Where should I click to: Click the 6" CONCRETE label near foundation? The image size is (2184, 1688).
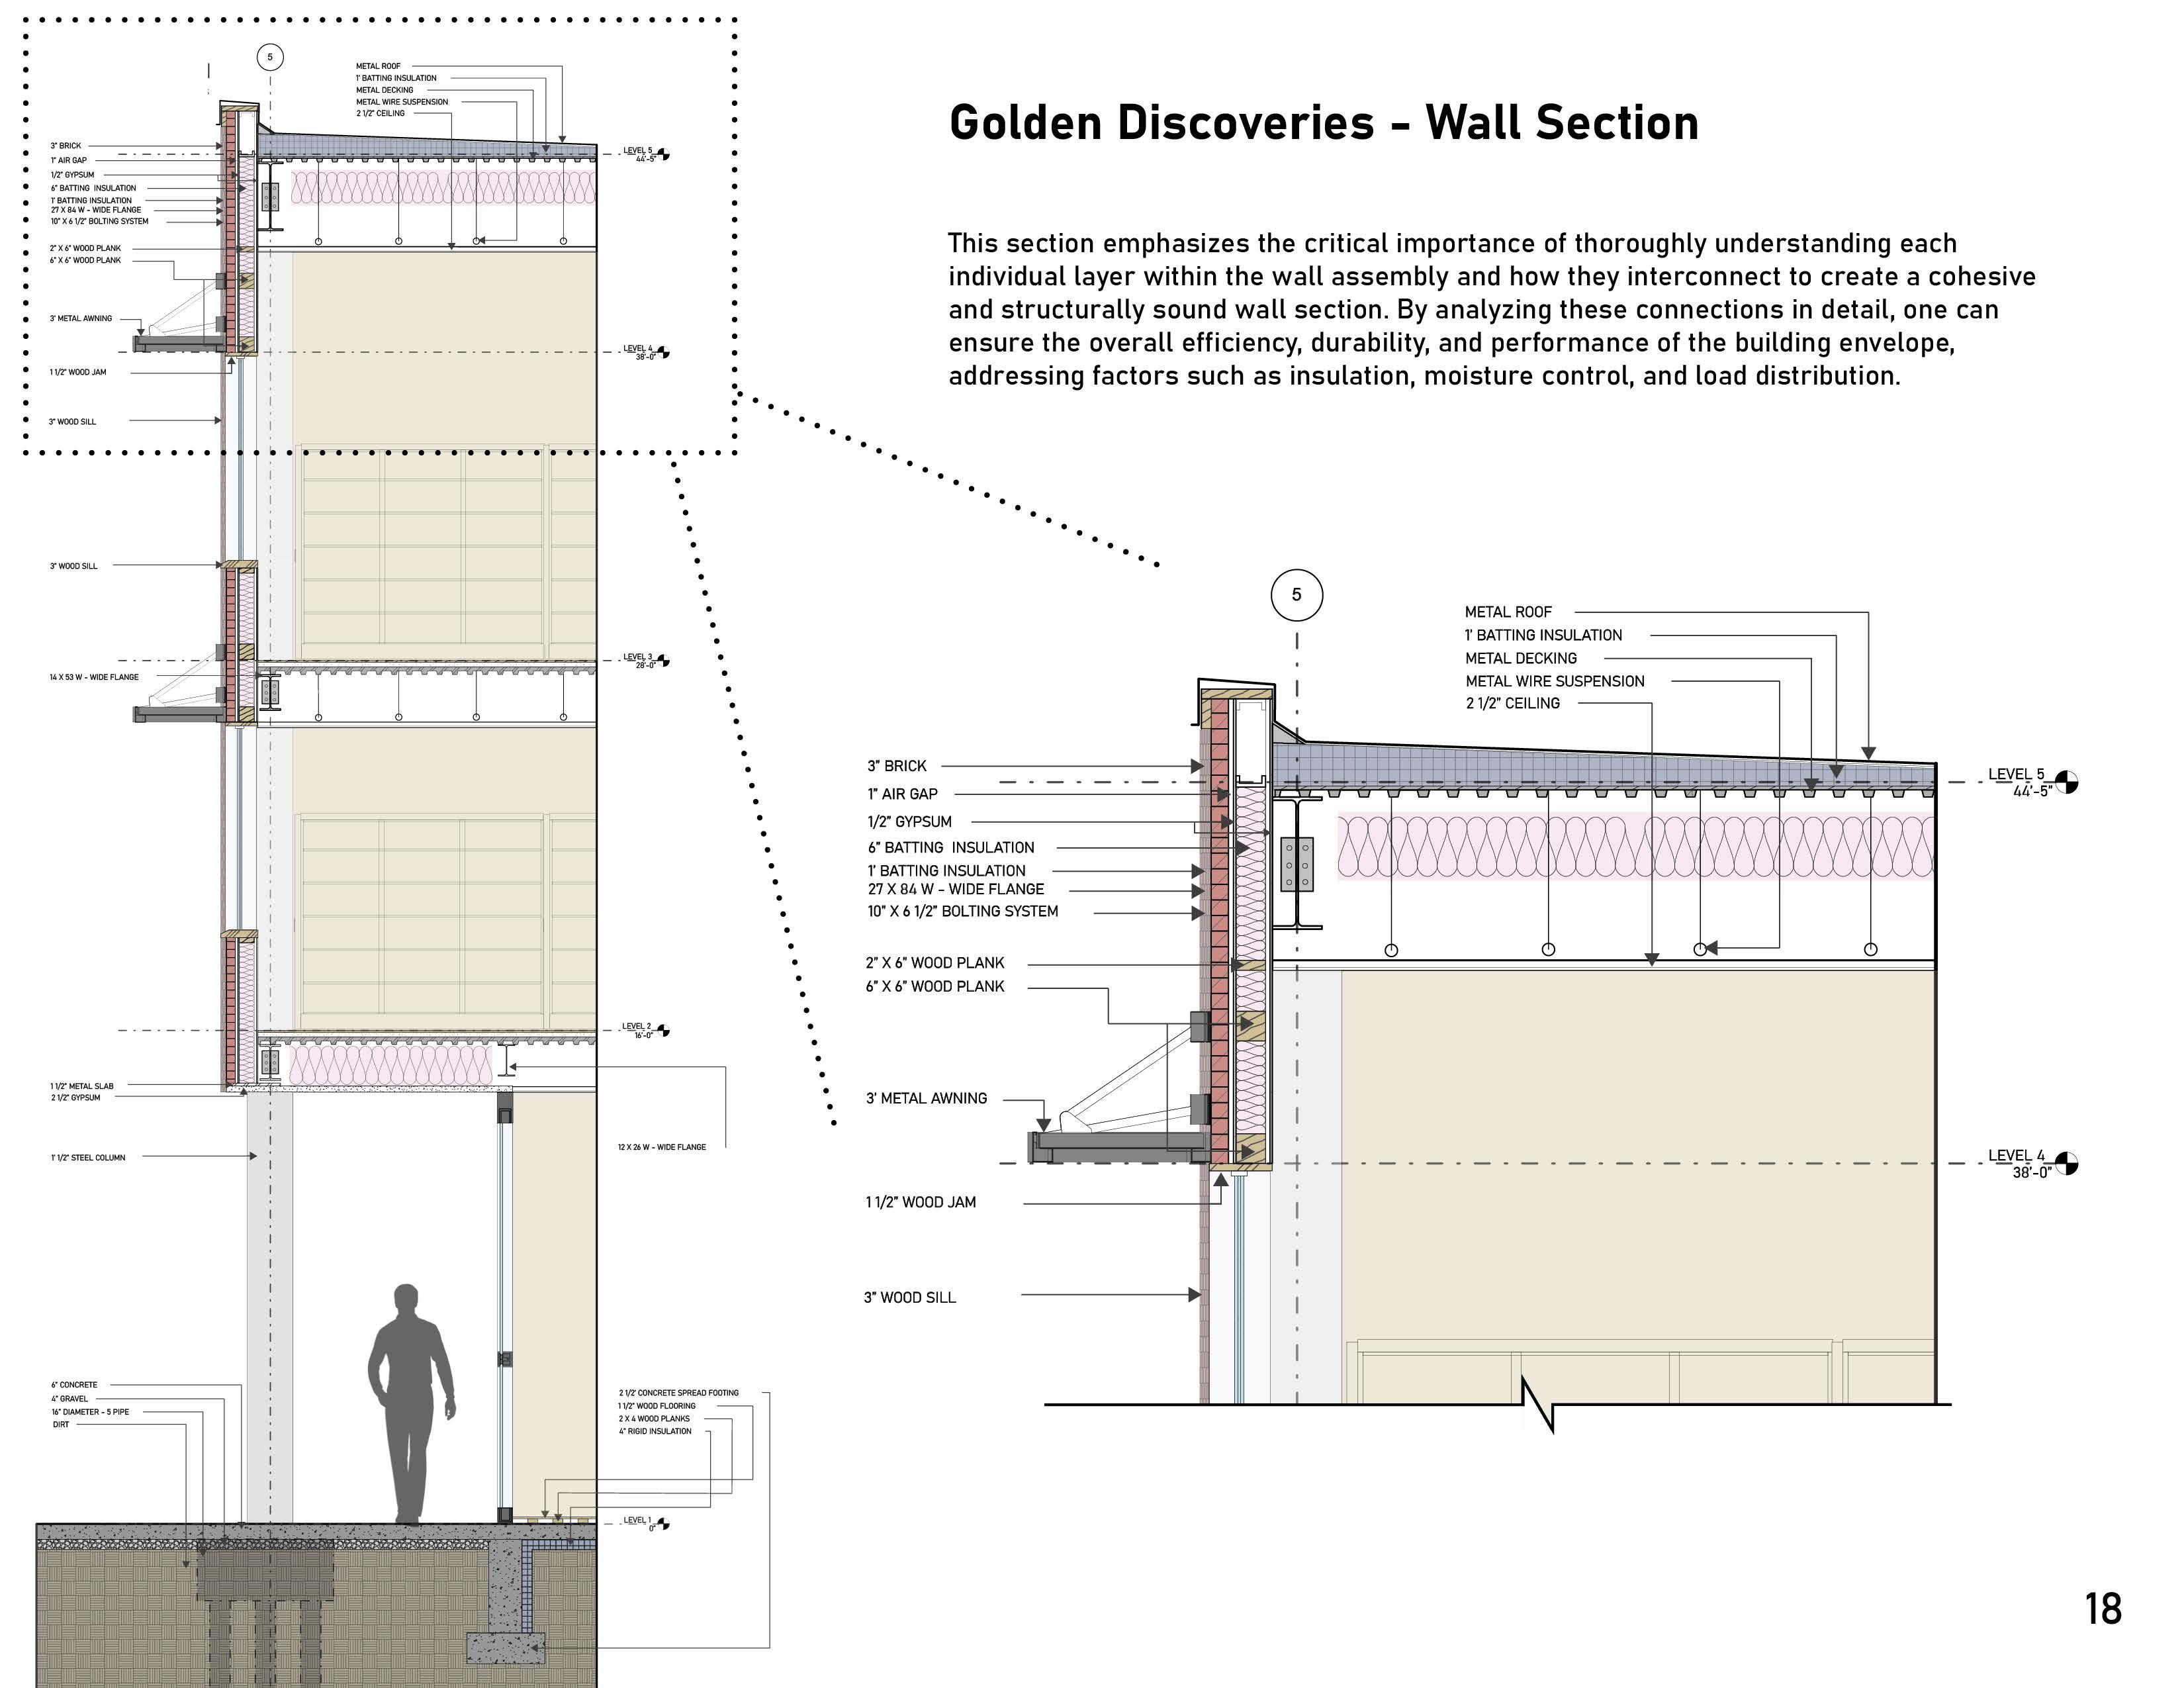click(74, 1385)
